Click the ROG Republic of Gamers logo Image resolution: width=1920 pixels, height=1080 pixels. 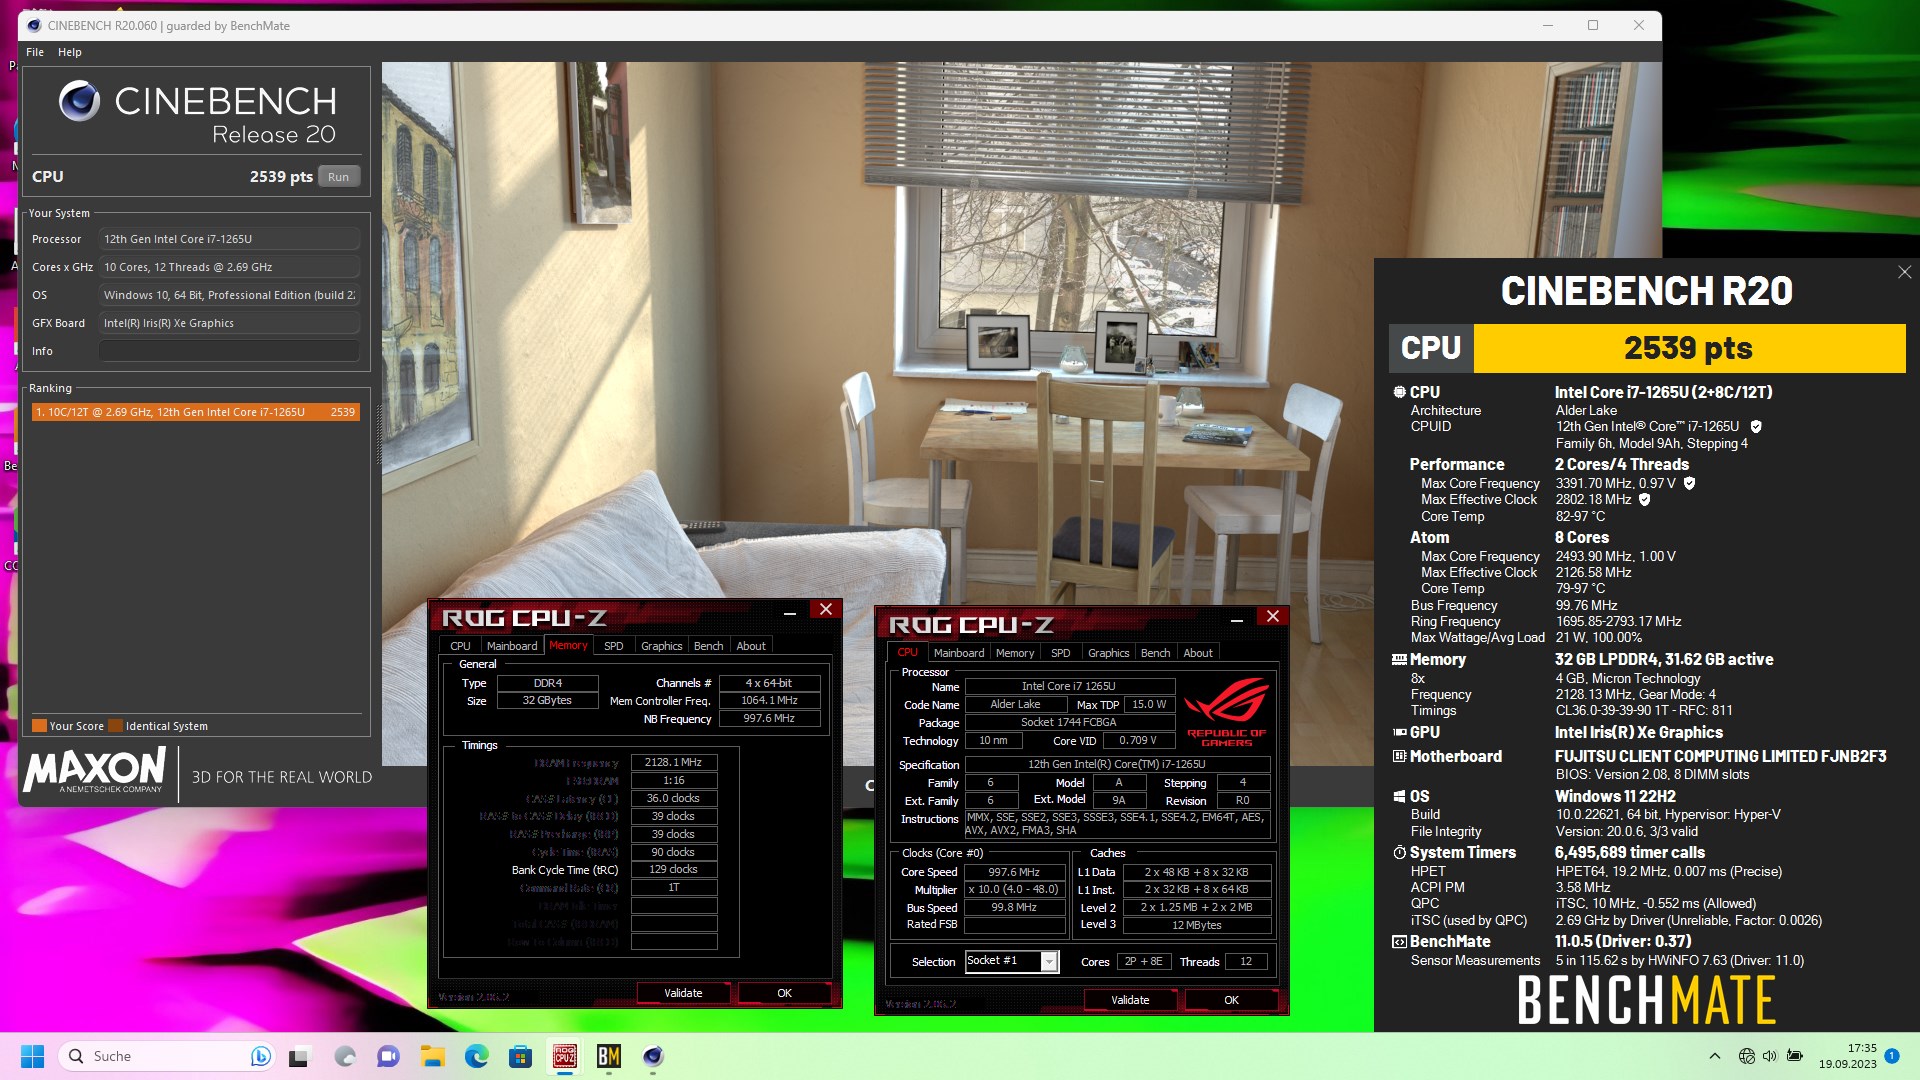point(1227,712)
